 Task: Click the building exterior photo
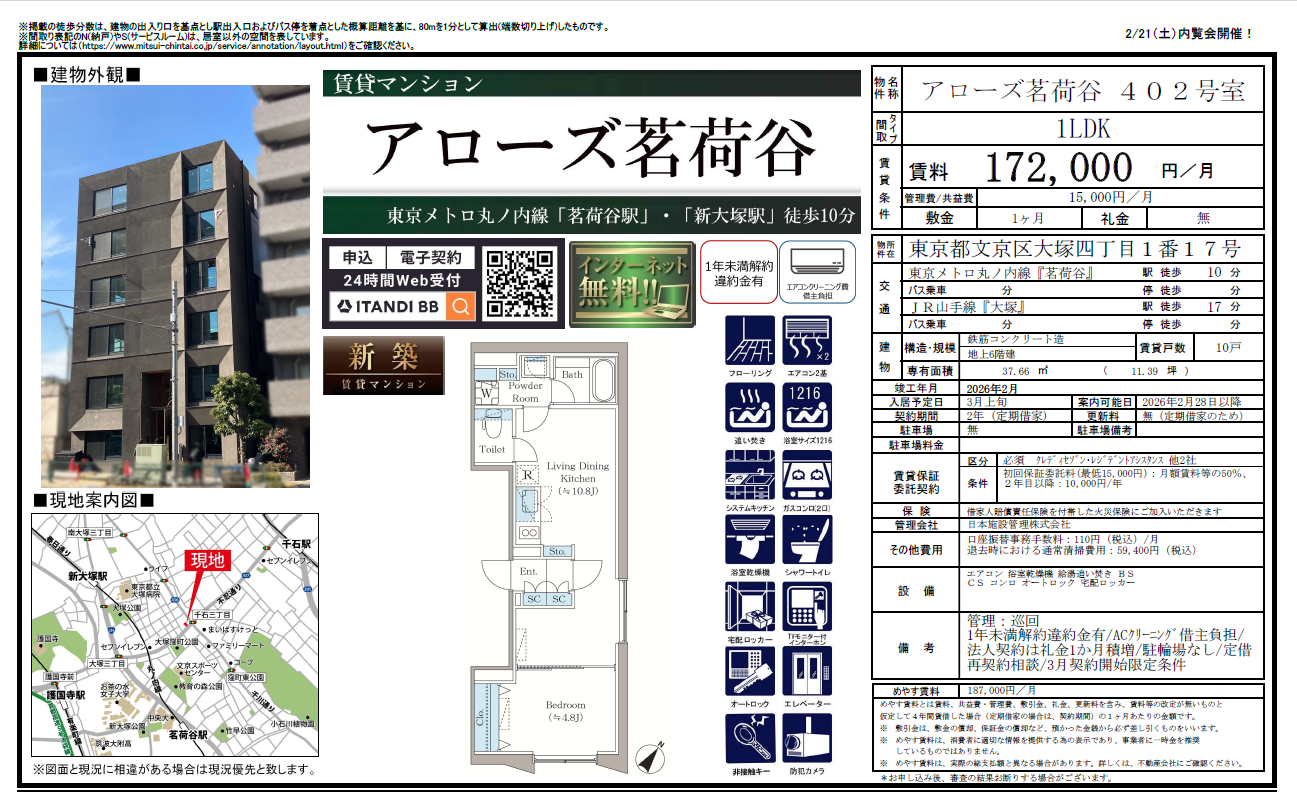pos(175,286)
